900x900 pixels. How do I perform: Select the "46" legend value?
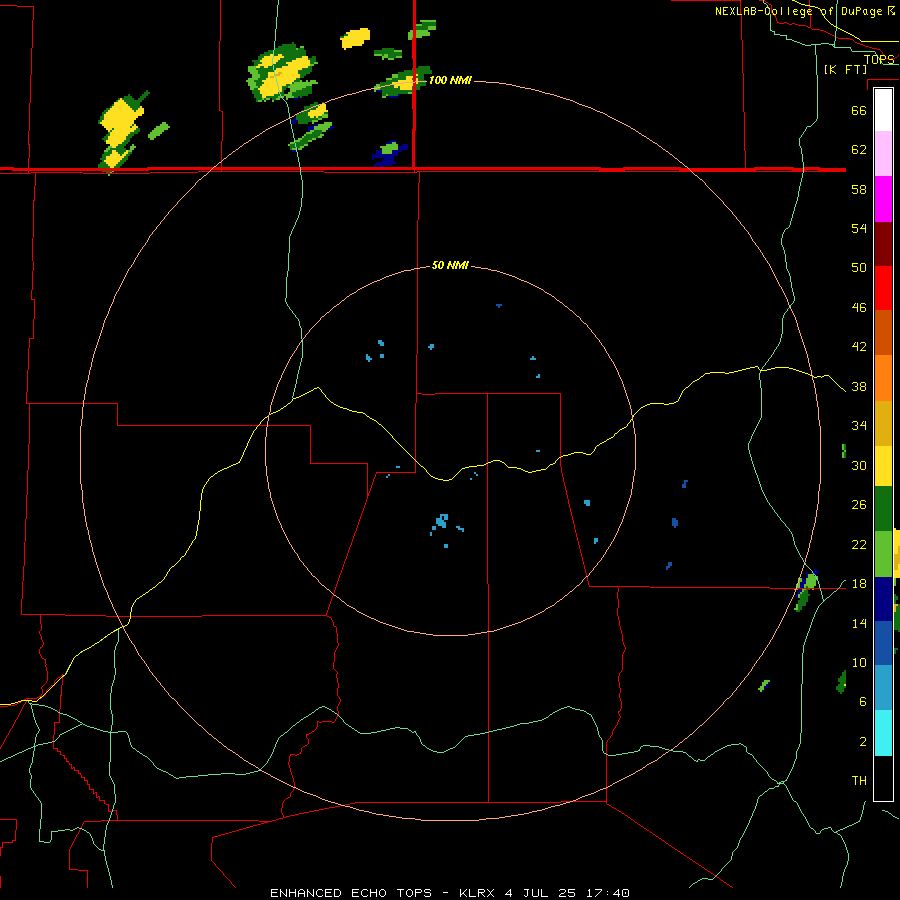click(859, 308)
